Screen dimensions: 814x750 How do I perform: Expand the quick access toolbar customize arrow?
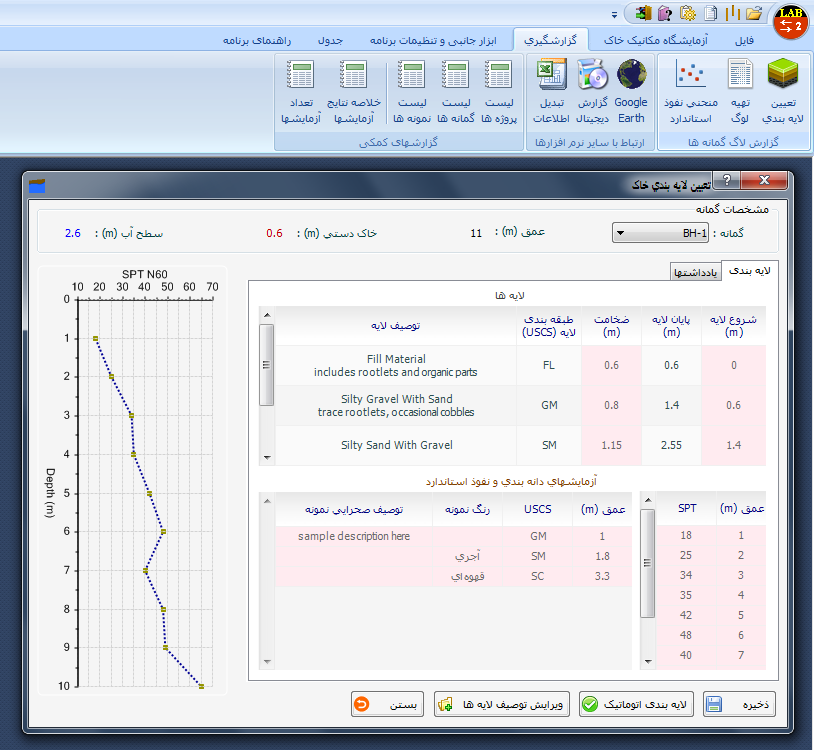click(x=613, y=14)
